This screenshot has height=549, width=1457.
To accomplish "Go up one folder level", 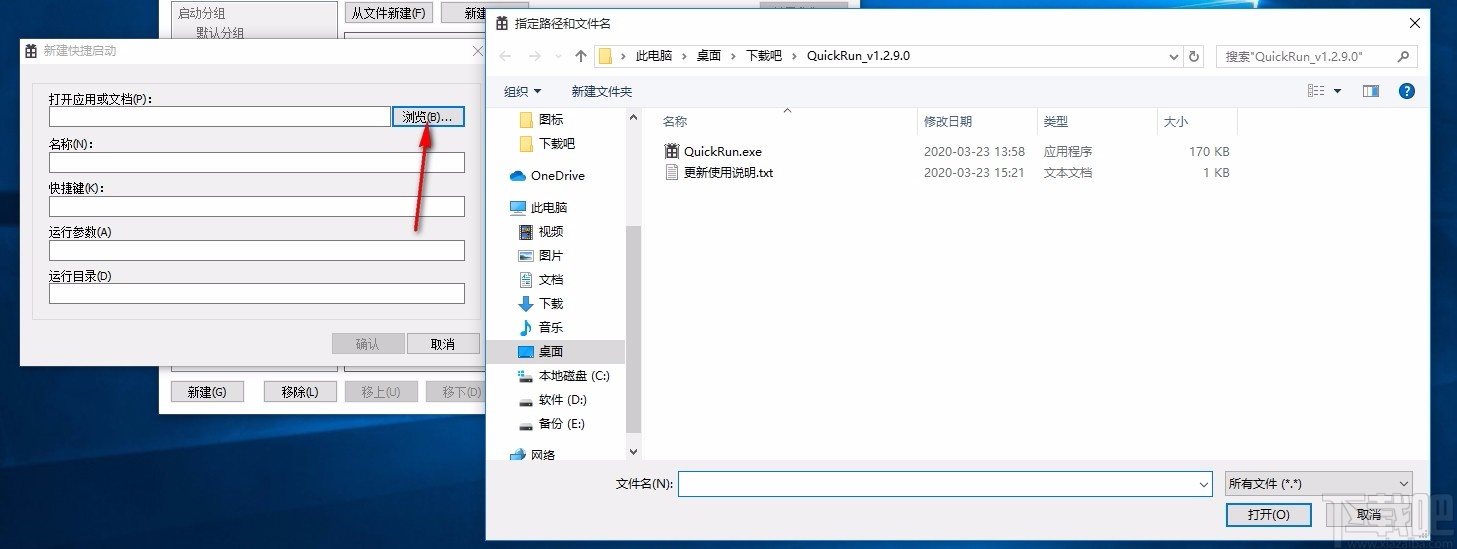I will [x=581, y=57].
